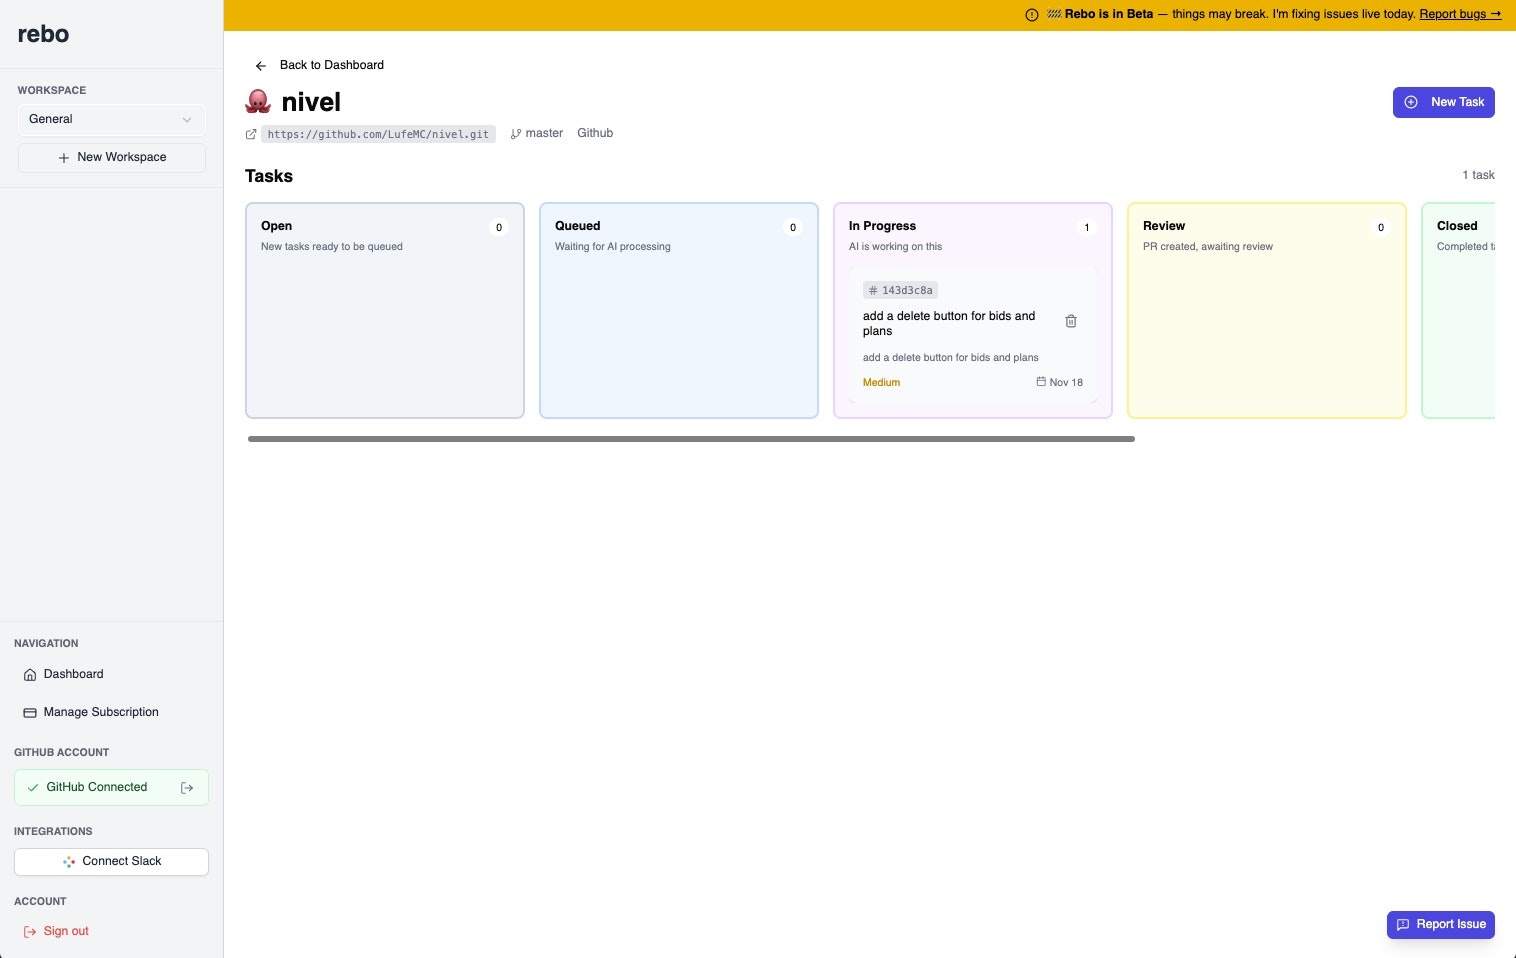Click the octopus emoji next to nivel
Screen dimensions: 1516x958
[258, 100]
